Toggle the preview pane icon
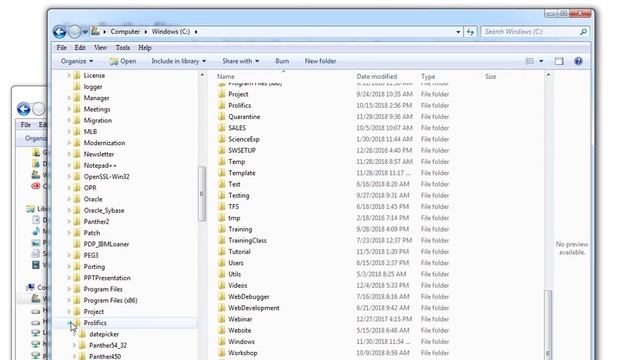 click(x=559, y=61)
